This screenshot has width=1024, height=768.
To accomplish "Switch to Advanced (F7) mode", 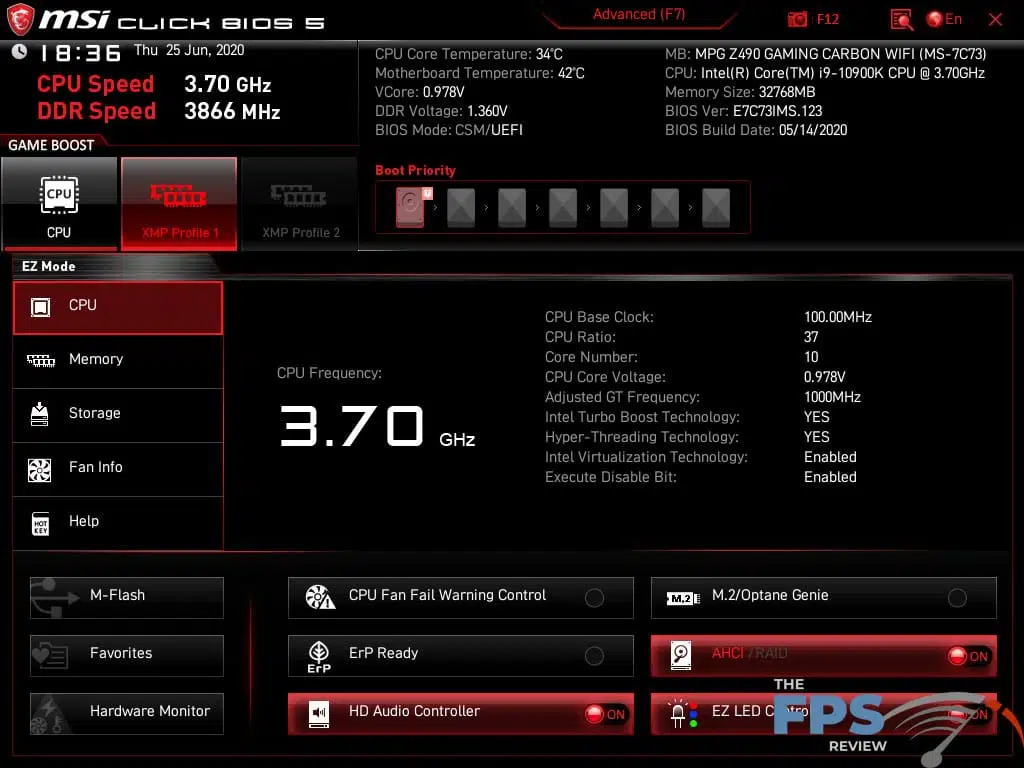I will tap(639, 14).
